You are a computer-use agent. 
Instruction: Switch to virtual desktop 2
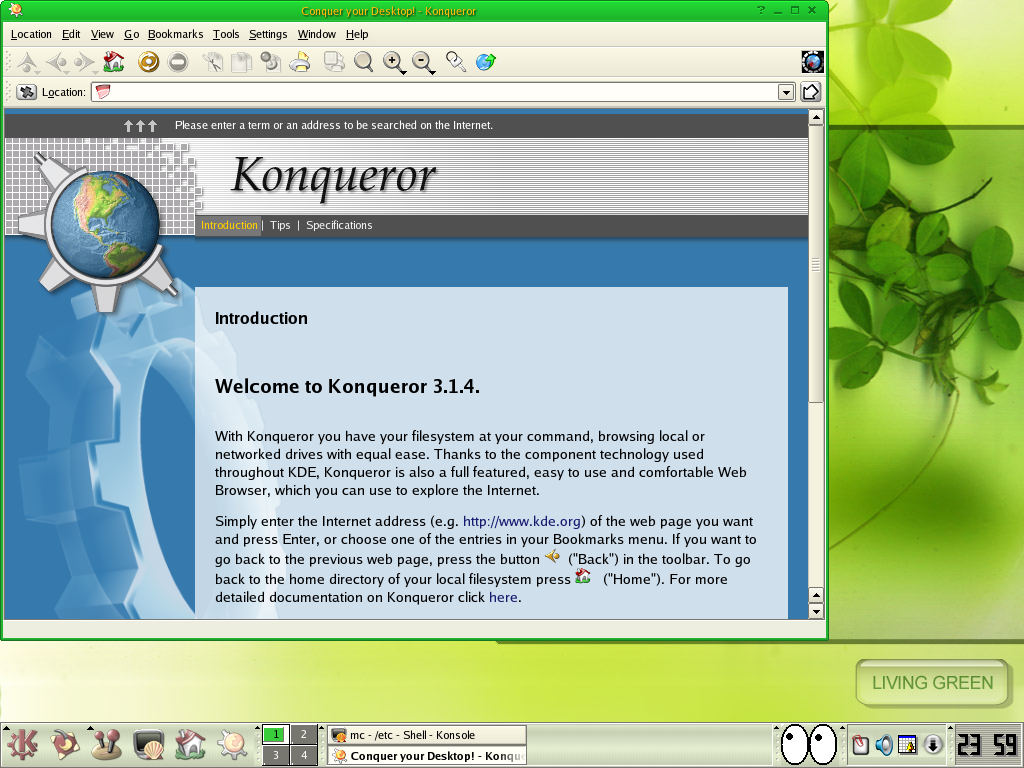point(303,735)
